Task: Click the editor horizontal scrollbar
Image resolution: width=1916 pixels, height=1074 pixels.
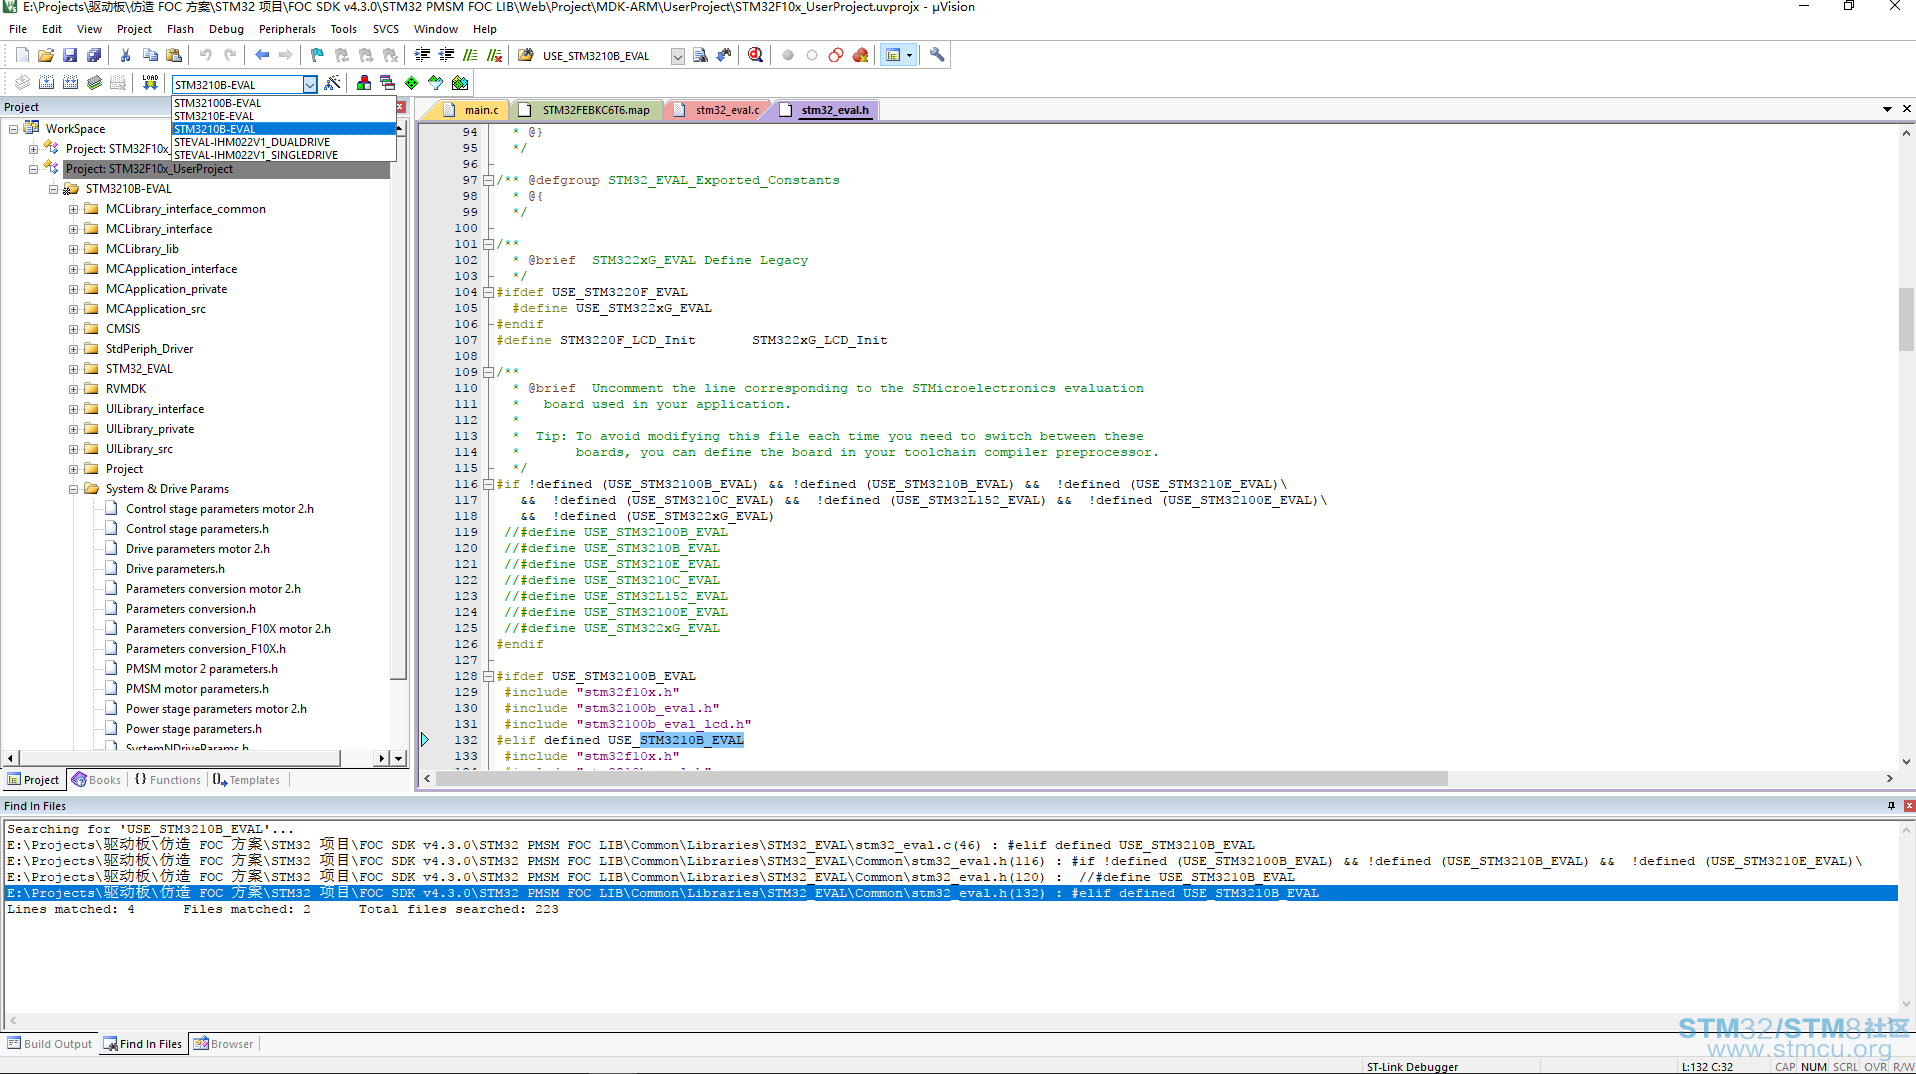Action: (940, 778)
